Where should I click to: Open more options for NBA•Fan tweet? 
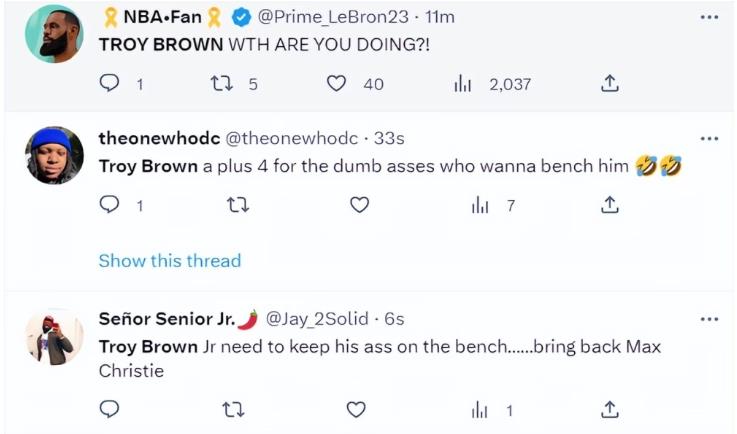point(709,17)
